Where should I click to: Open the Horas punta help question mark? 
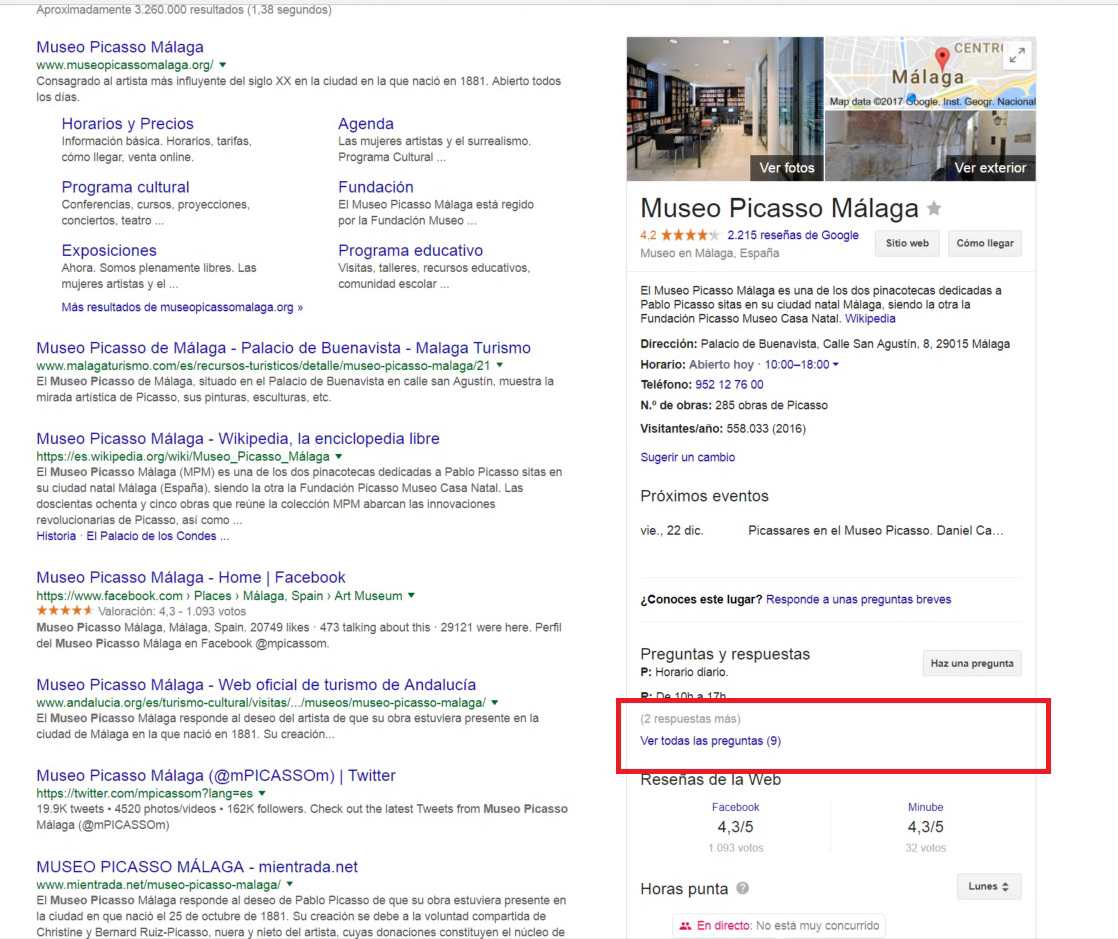(x=743, y=888)
